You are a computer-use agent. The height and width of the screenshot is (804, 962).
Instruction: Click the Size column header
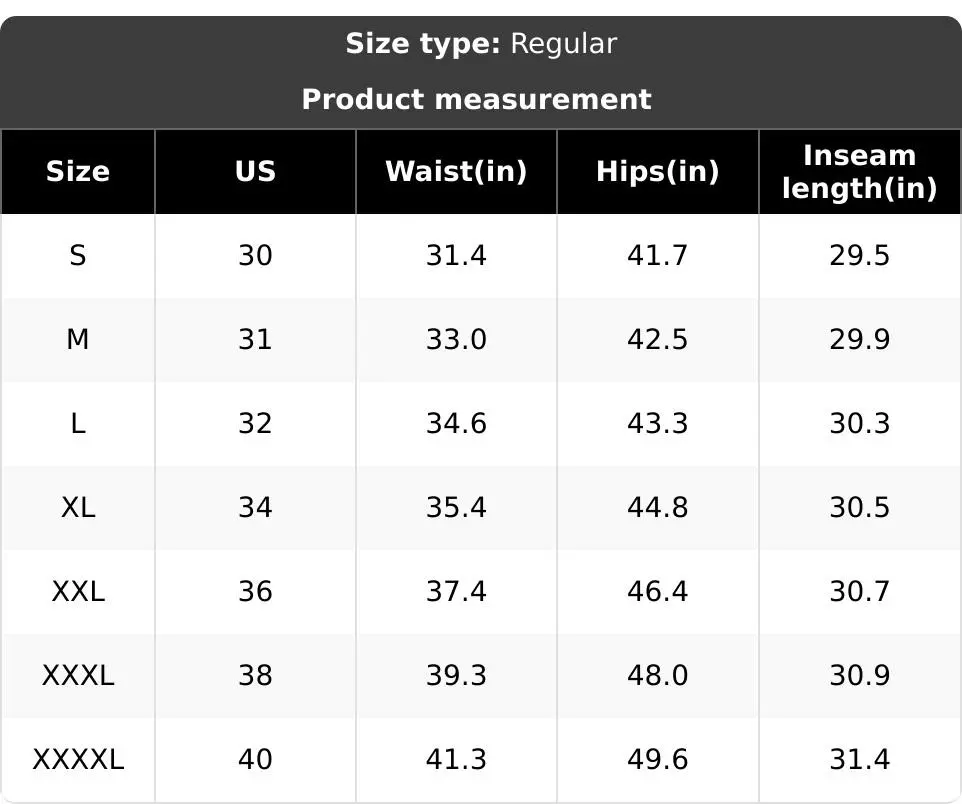tap(78, 171)
